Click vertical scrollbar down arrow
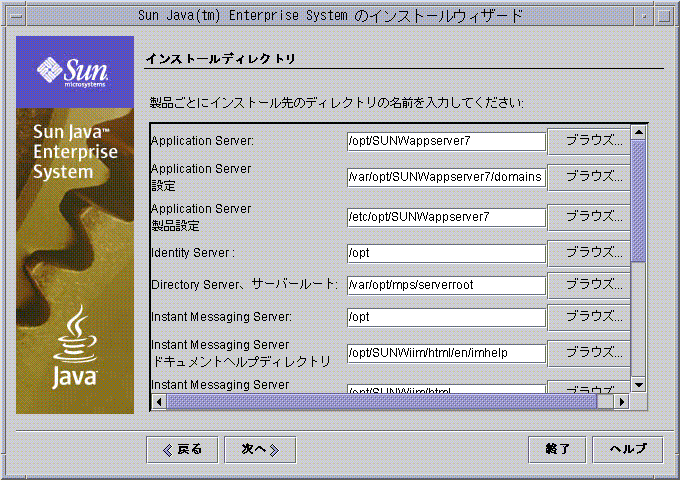Viewport: 680px width, 480px height. click(639, 385)
